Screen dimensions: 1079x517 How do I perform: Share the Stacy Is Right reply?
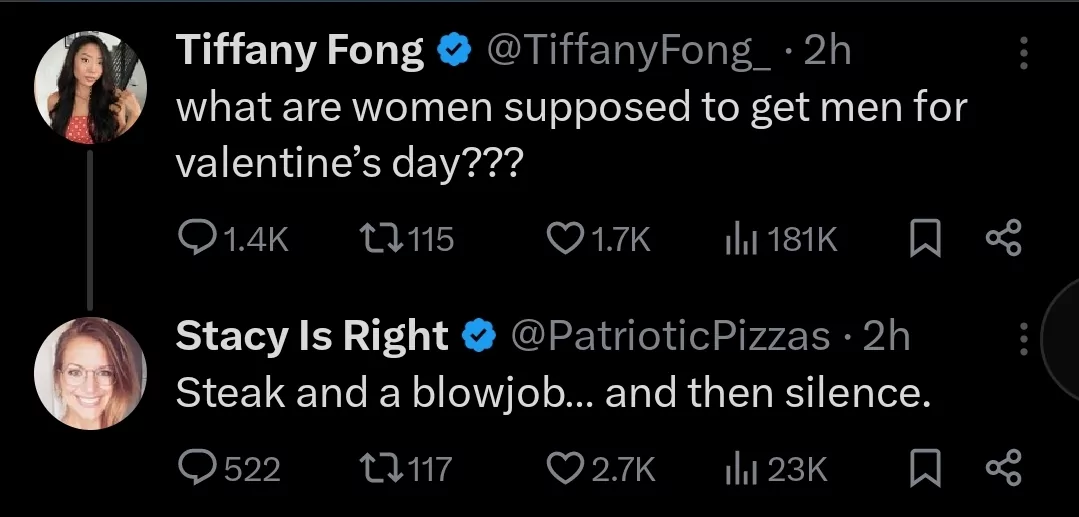point(1004,469)
